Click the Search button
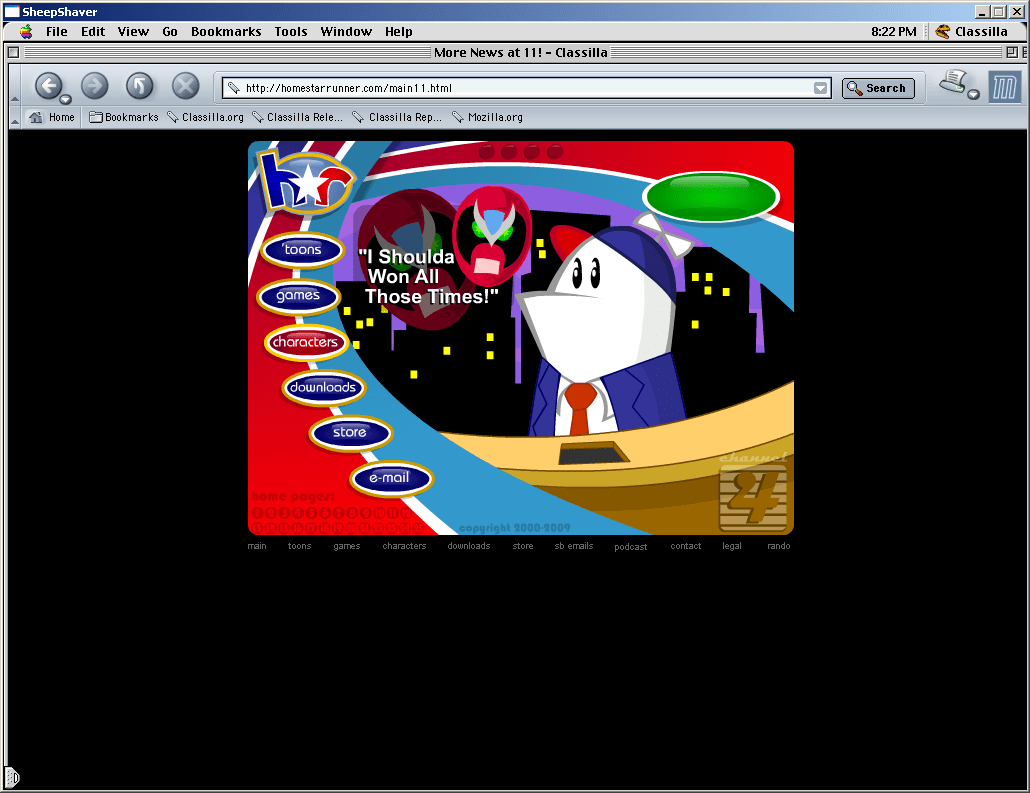 [878, 88]
